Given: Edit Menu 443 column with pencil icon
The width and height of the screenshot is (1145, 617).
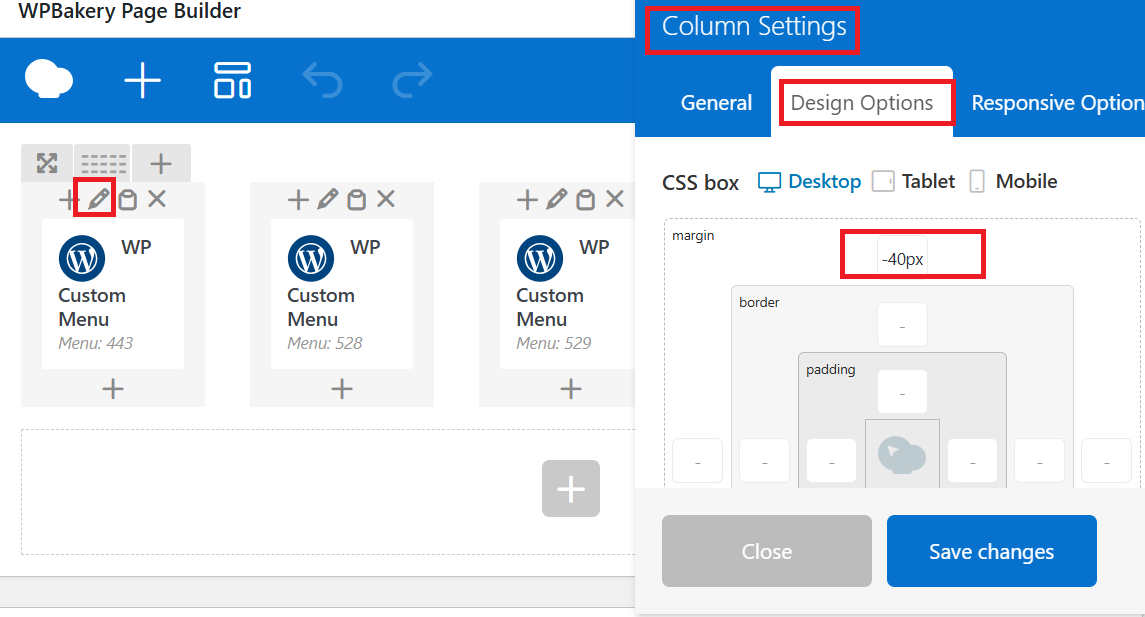Looking at the screenshot, I should tap(99, 199).
